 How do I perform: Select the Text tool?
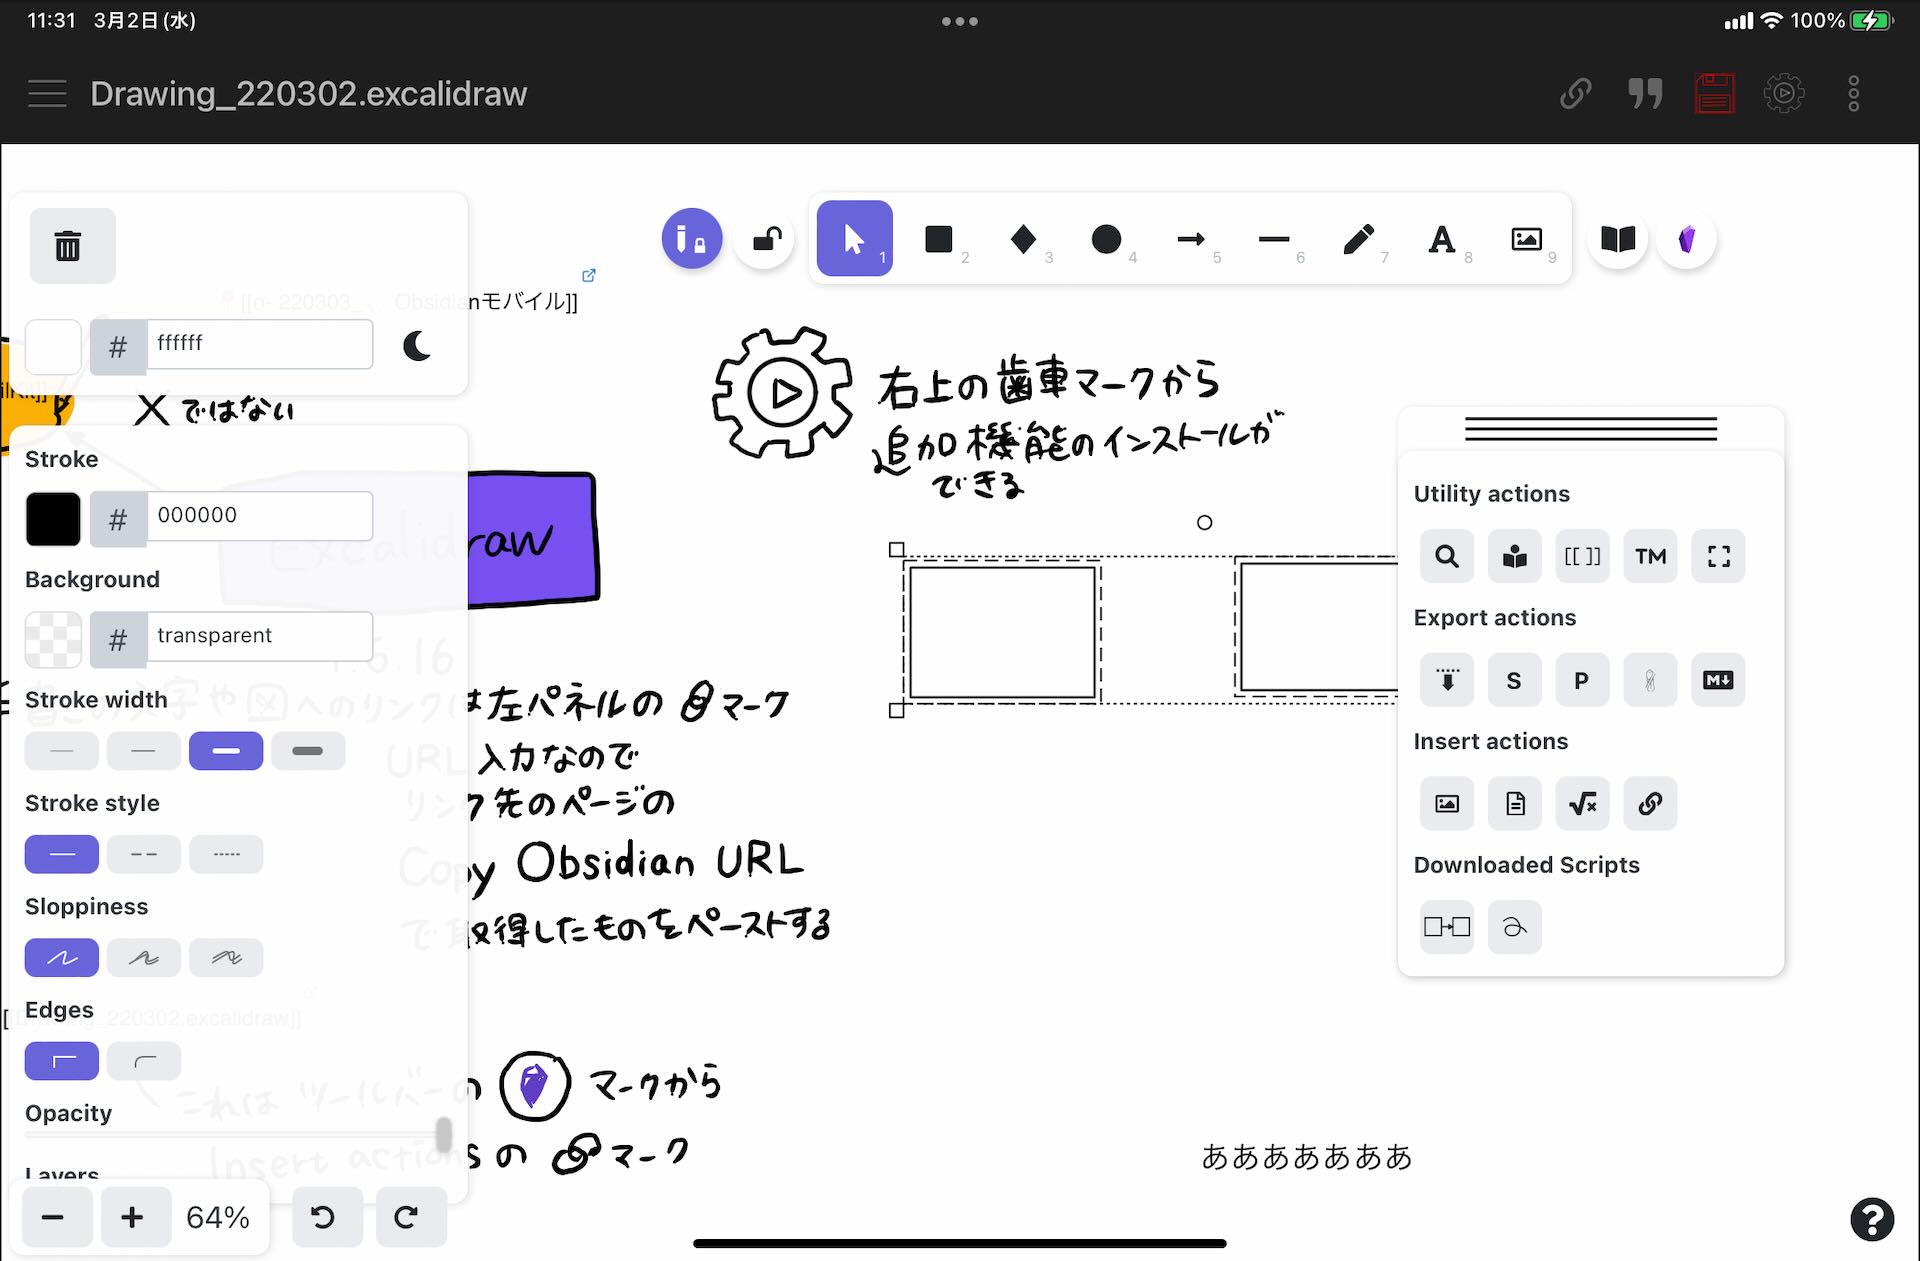1441,239
